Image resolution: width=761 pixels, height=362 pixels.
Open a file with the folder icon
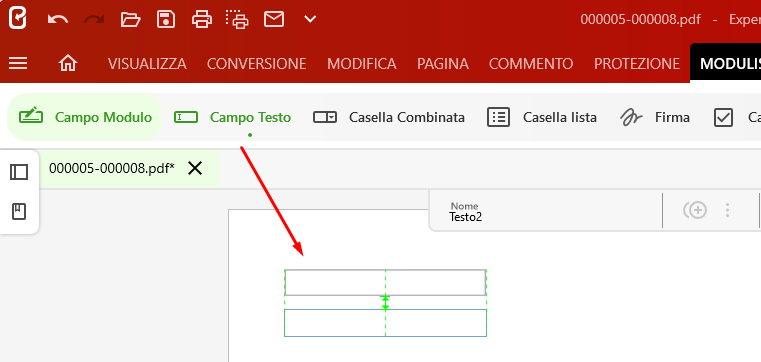coord(130,19)
